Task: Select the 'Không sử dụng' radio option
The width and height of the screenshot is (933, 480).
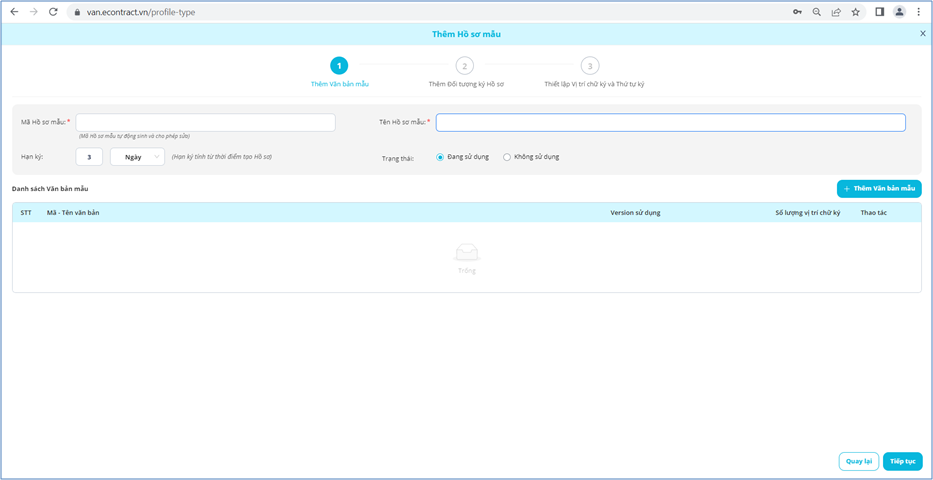Action: 507,157
